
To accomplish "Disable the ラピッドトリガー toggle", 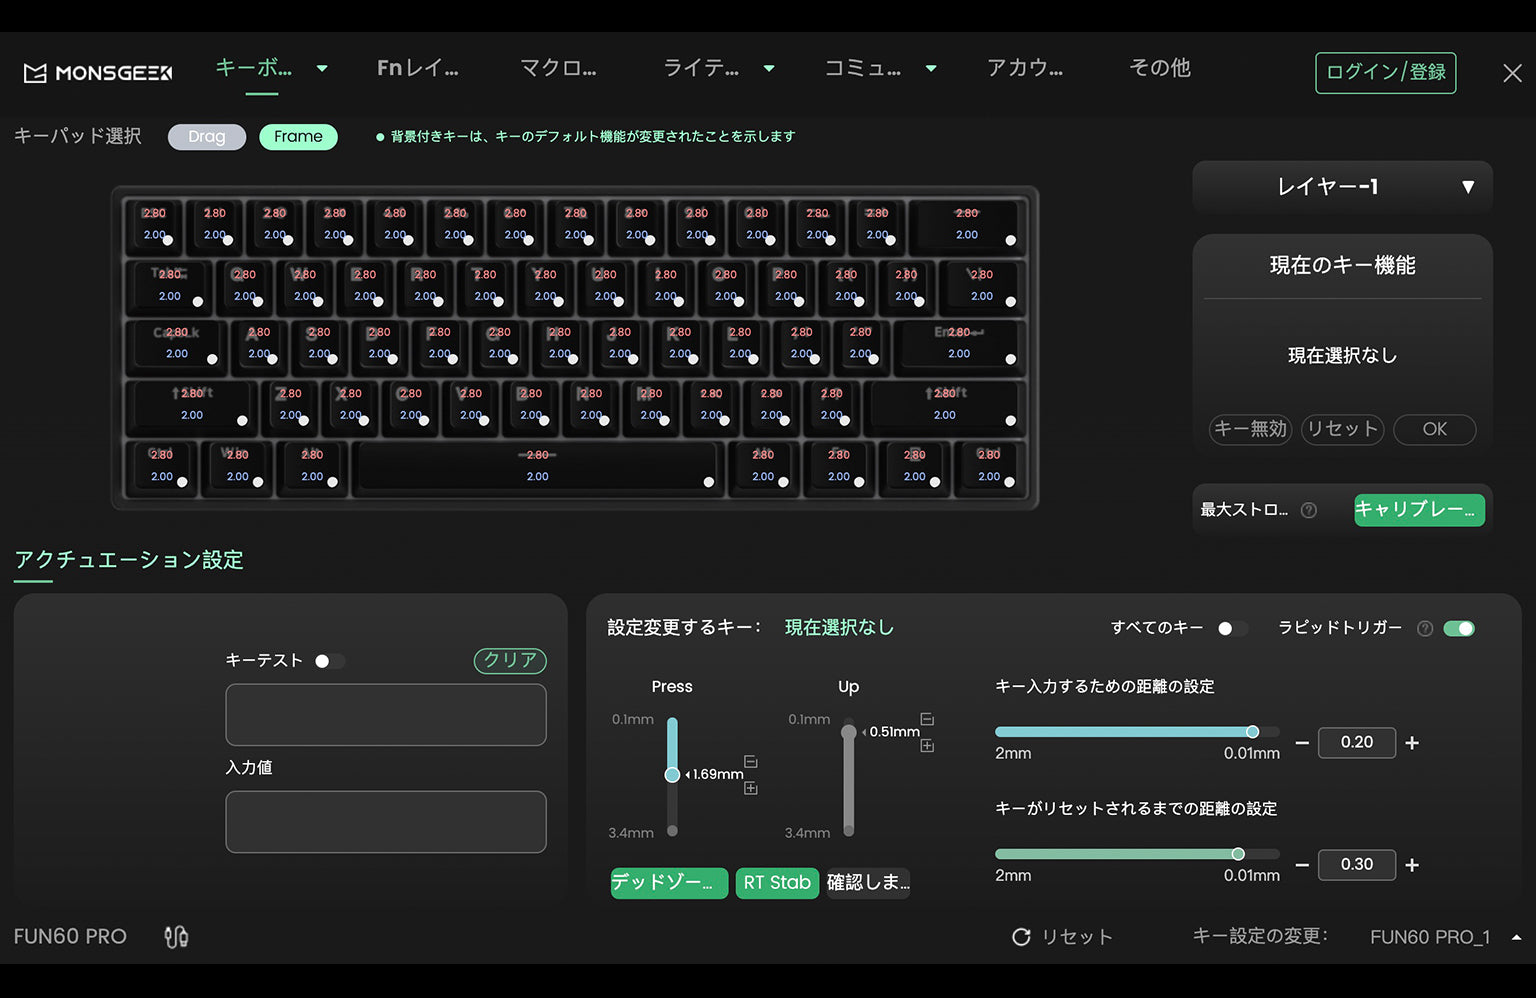I will [1460, 628].
